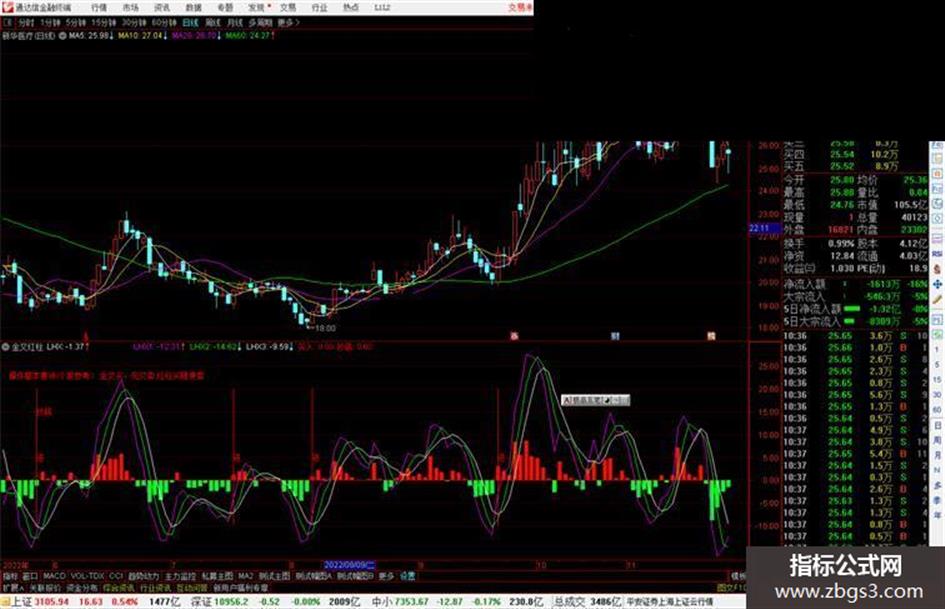
Task: Click the 季 period icon in right toolbar
Action: coord(937,500)
